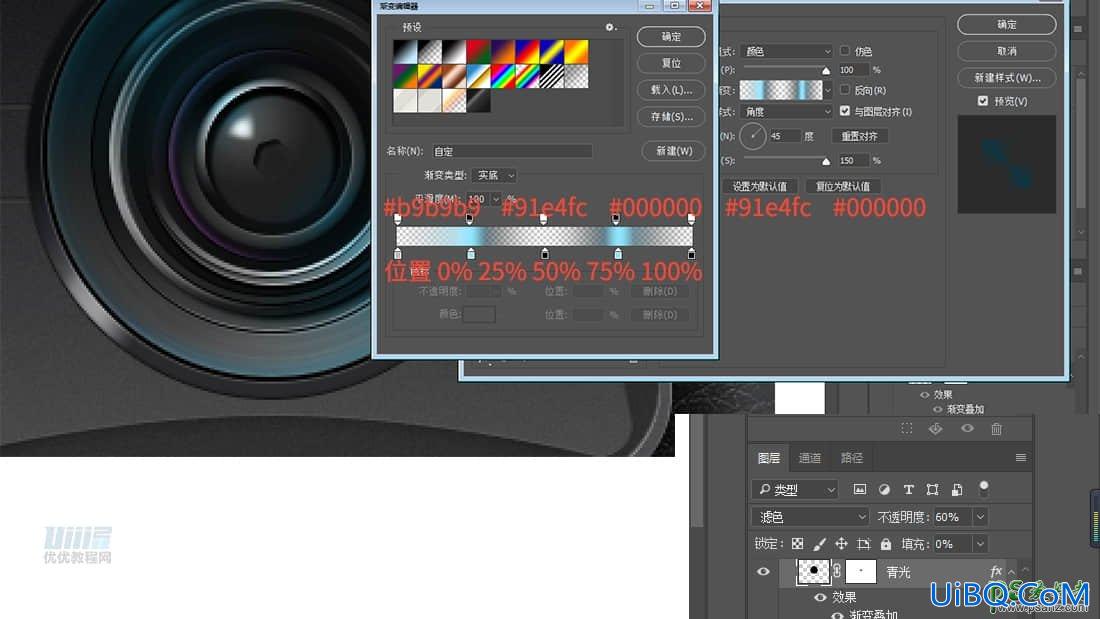Click the gradient bar in the editor
The height and width of the screenshot is (619, 1100).
544,236
